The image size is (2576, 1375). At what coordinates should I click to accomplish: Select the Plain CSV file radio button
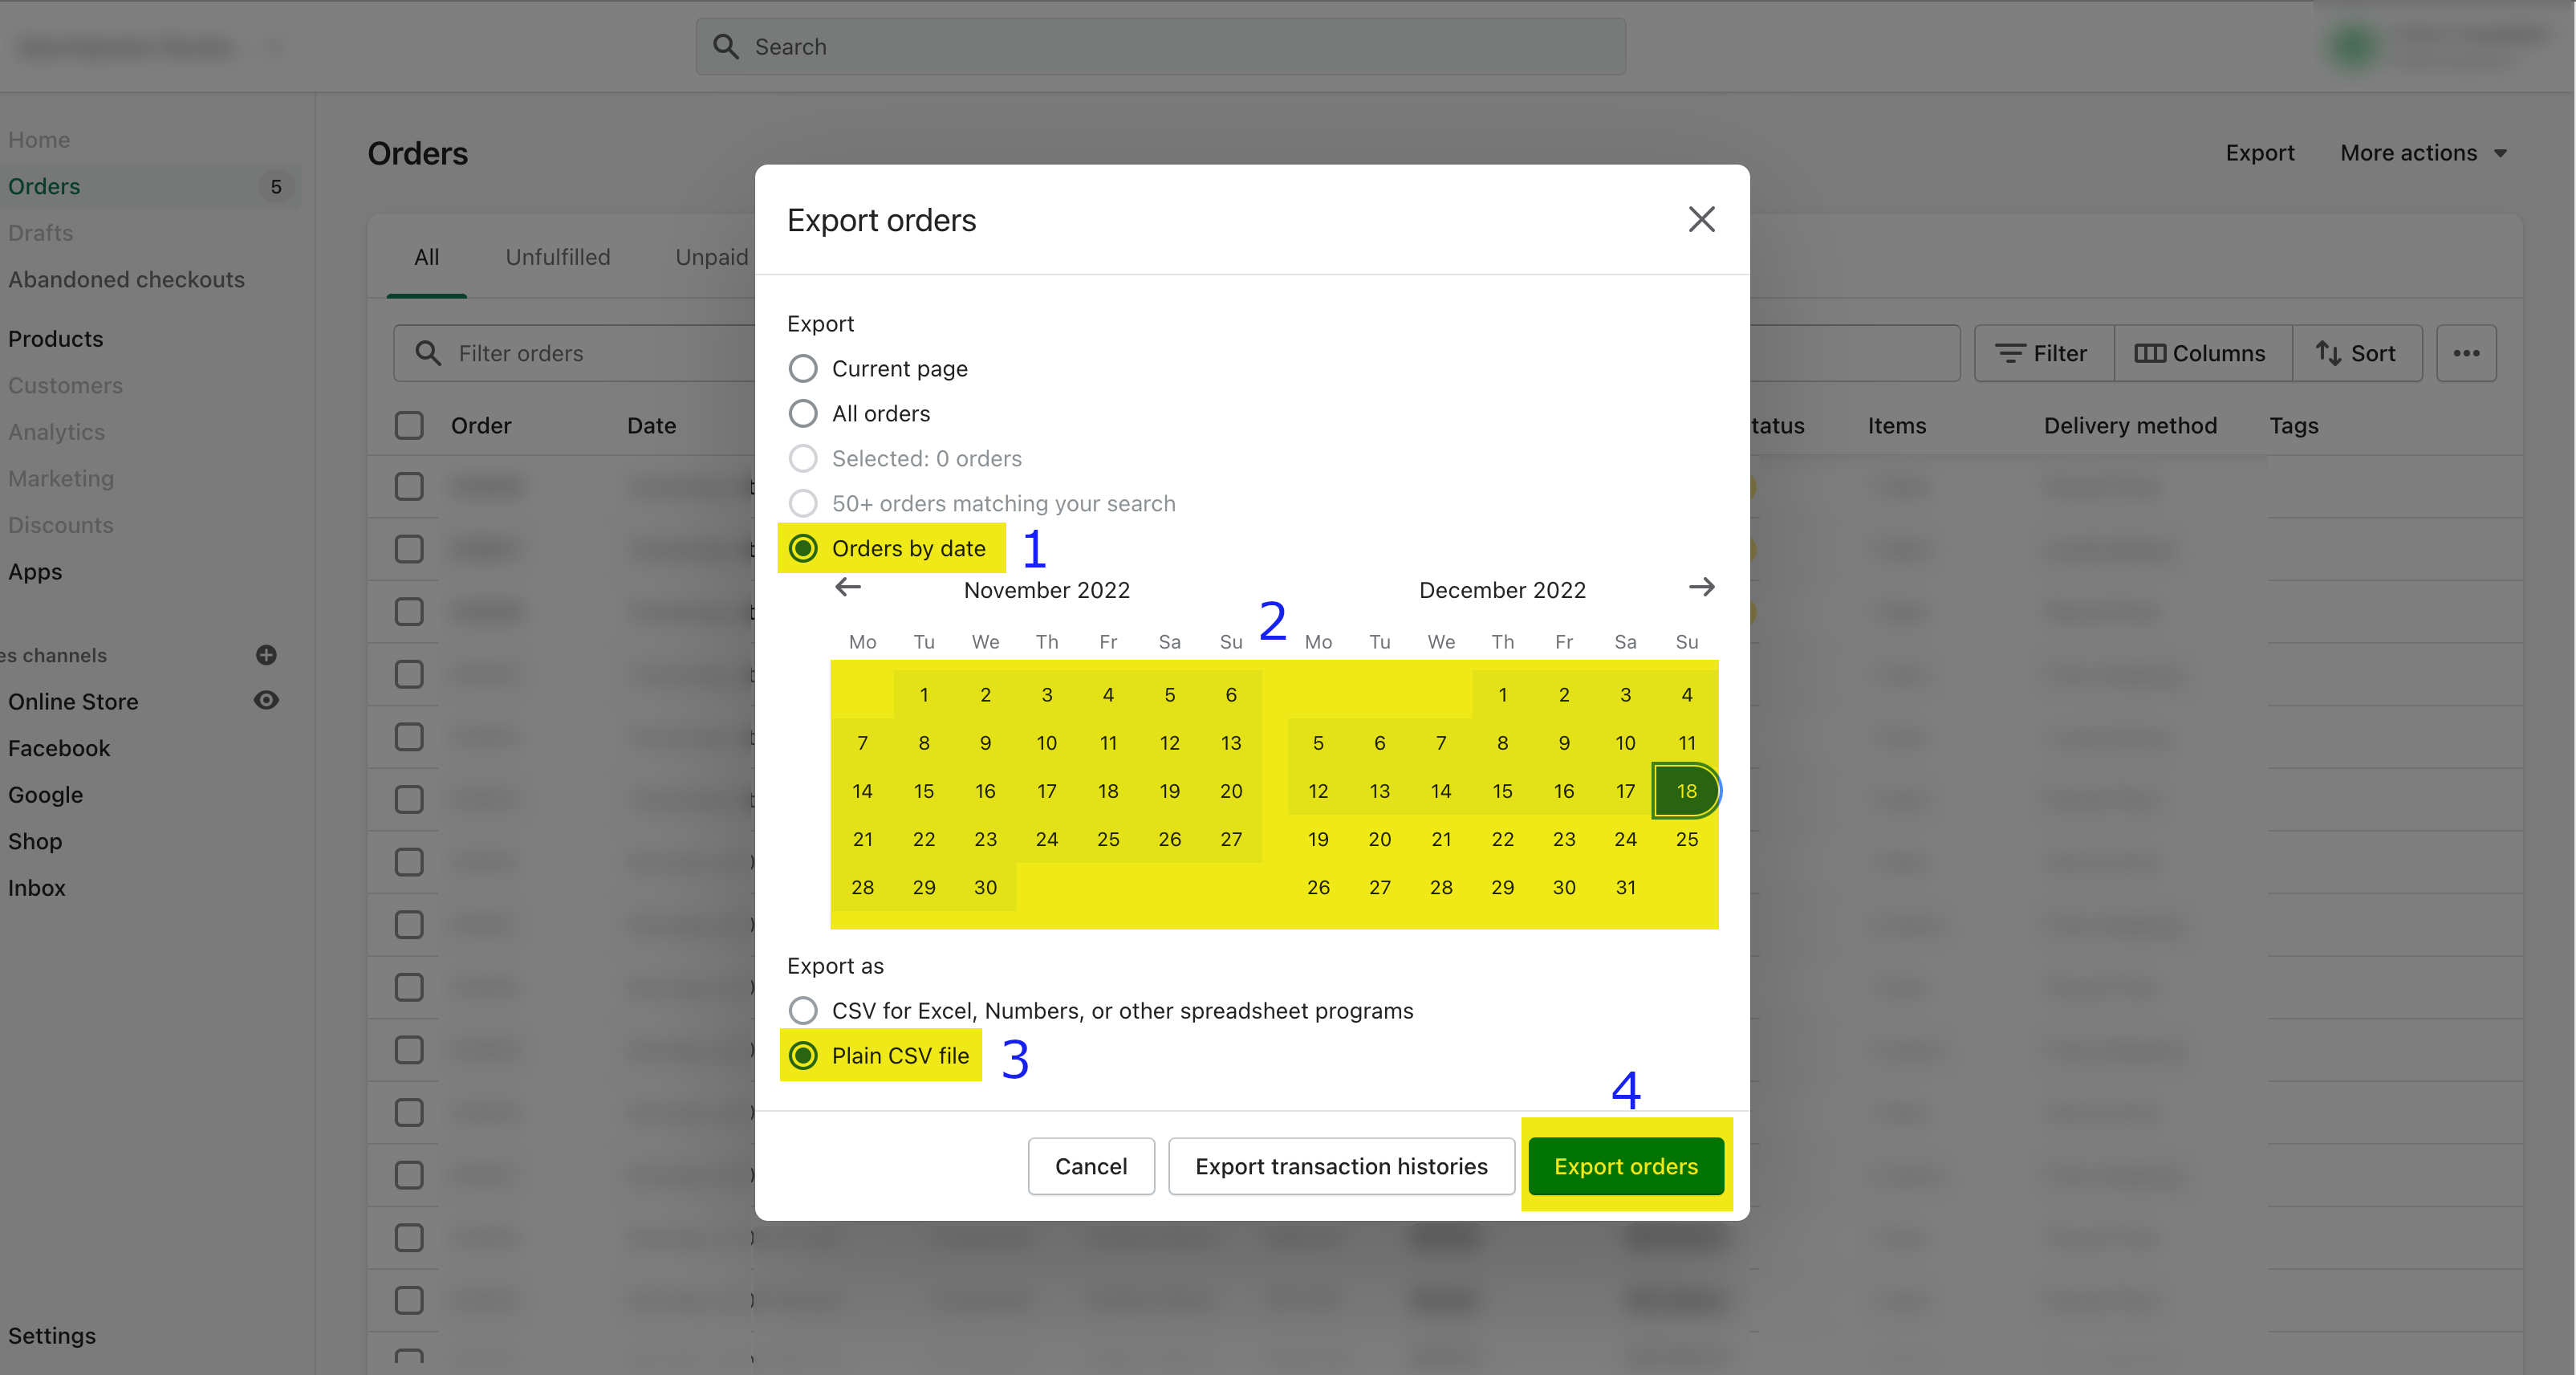point(802,1053)
